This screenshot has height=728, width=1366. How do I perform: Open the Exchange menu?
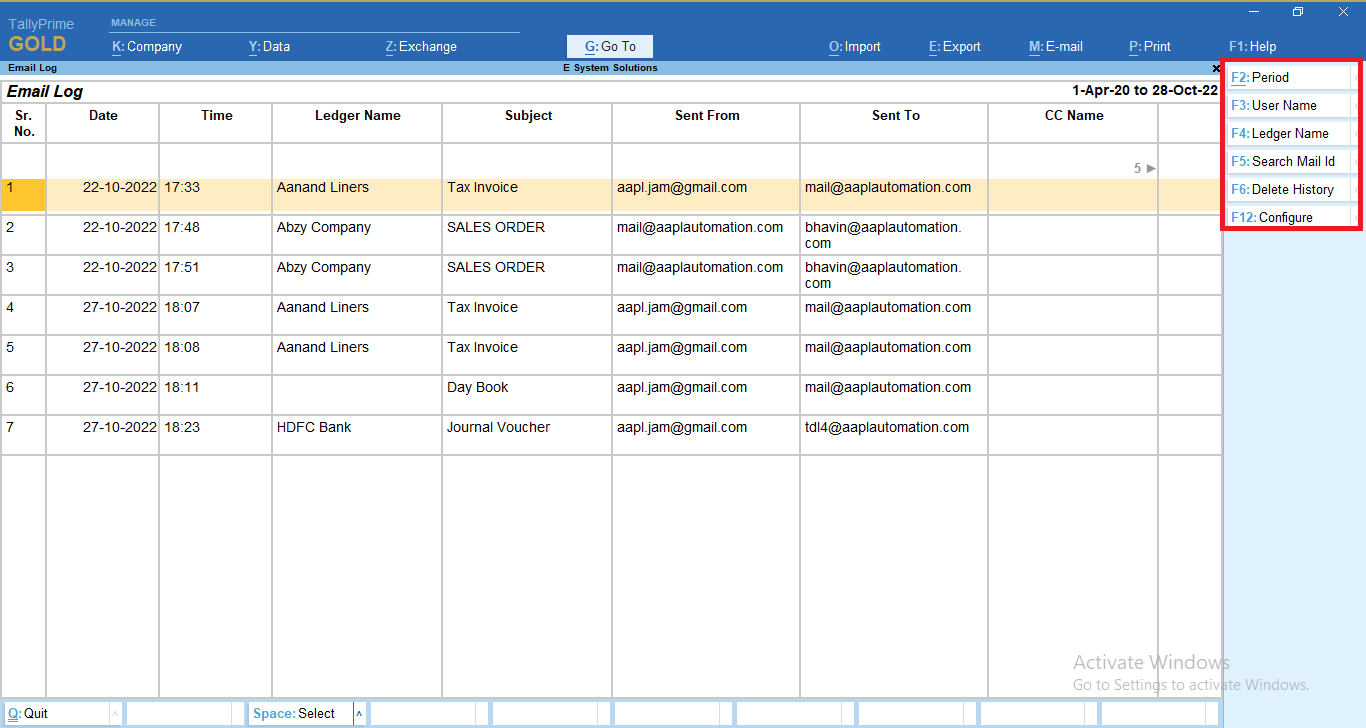pos(420,46)
